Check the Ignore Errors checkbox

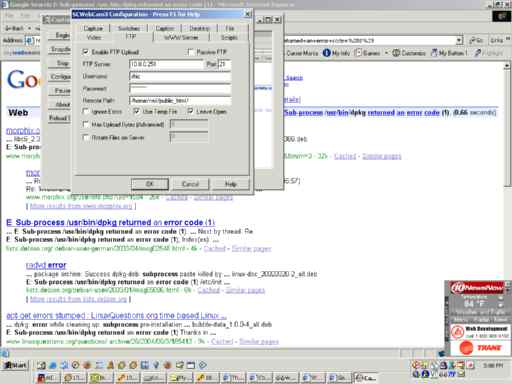85,111
